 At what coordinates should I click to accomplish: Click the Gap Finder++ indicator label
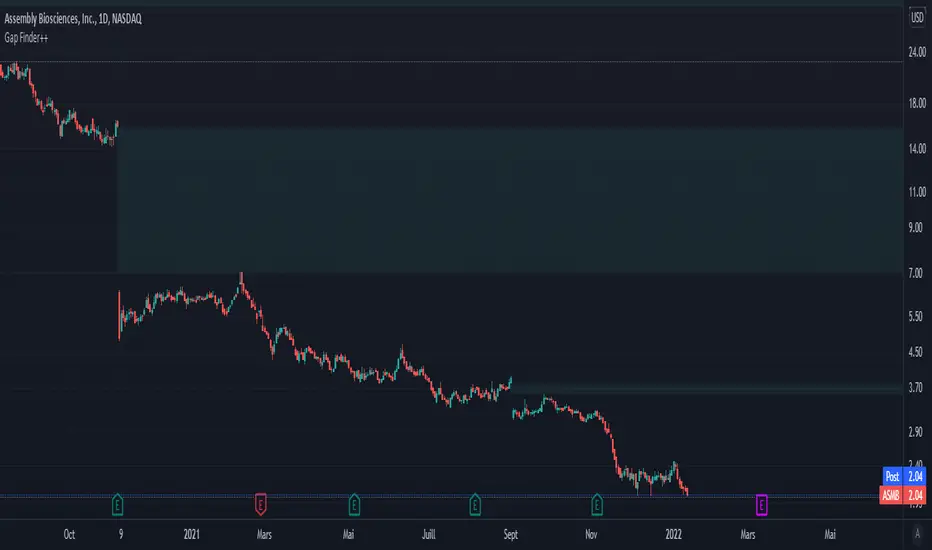click(x=26, y=38)
